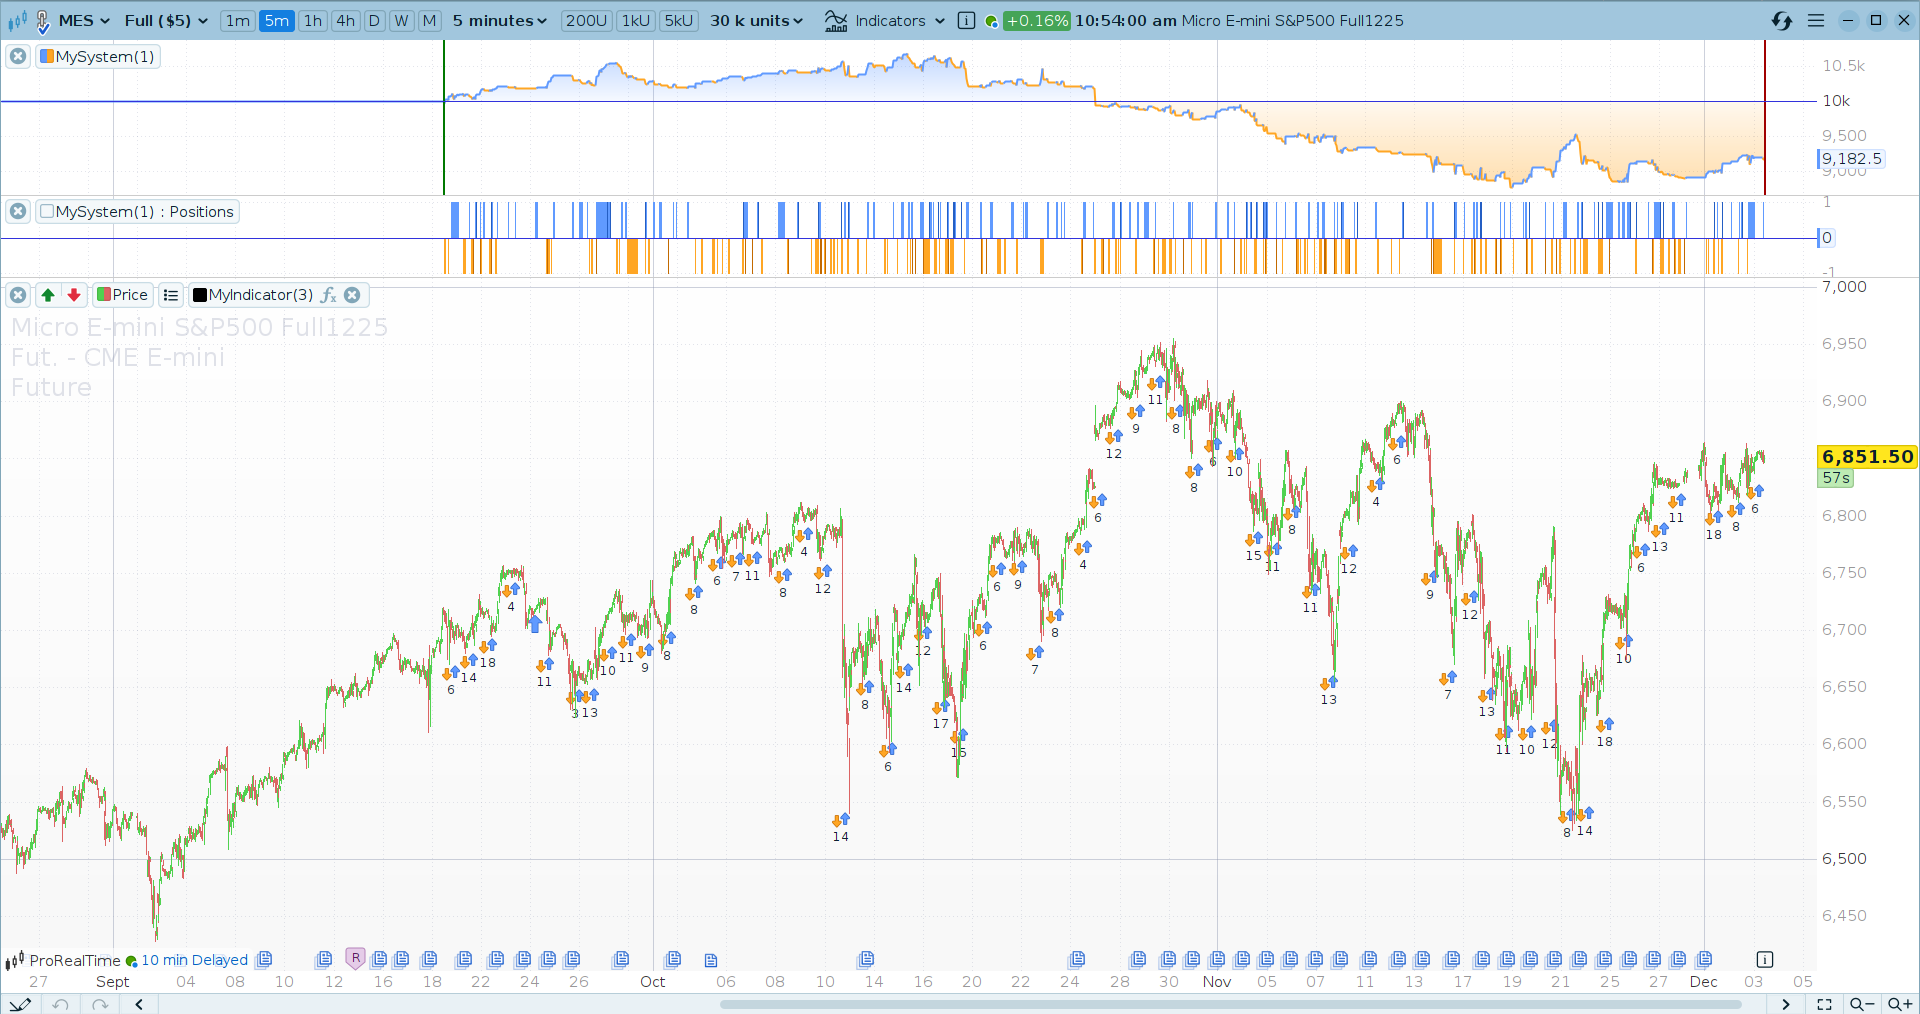Image resolution: width=1920 pixels, height=1014 pixels.
Task: Zoom in using the Q+ magnifier
Action: [1899, 1004]
